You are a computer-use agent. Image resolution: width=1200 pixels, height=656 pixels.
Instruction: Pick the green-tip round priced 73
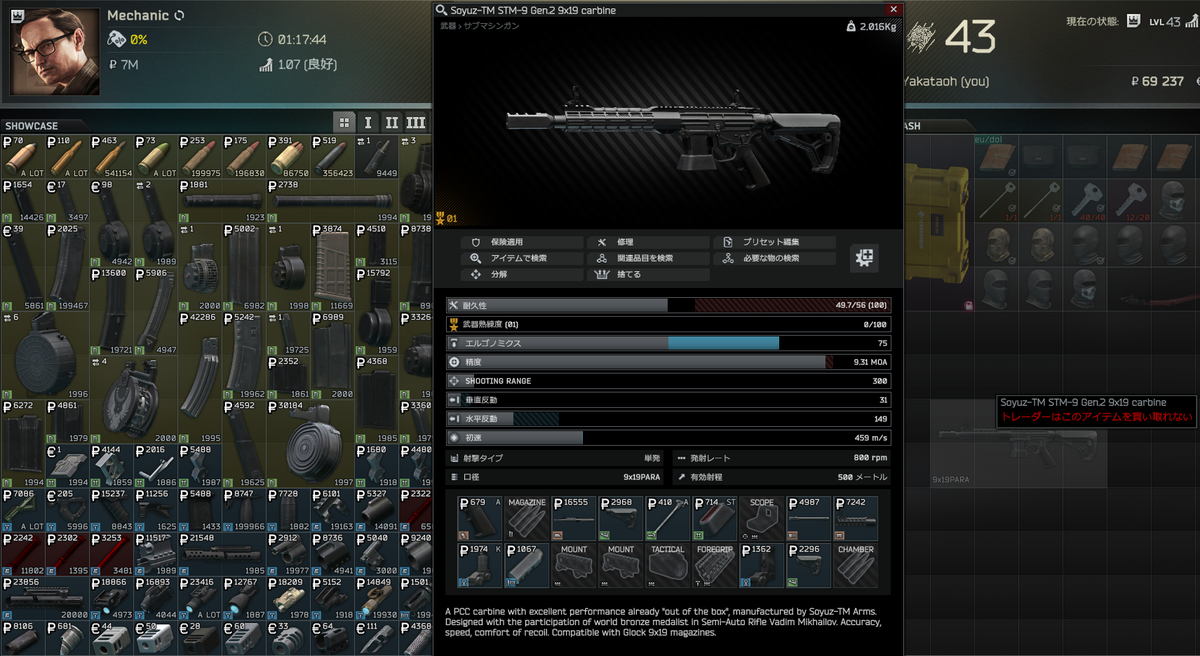[155, 156]
